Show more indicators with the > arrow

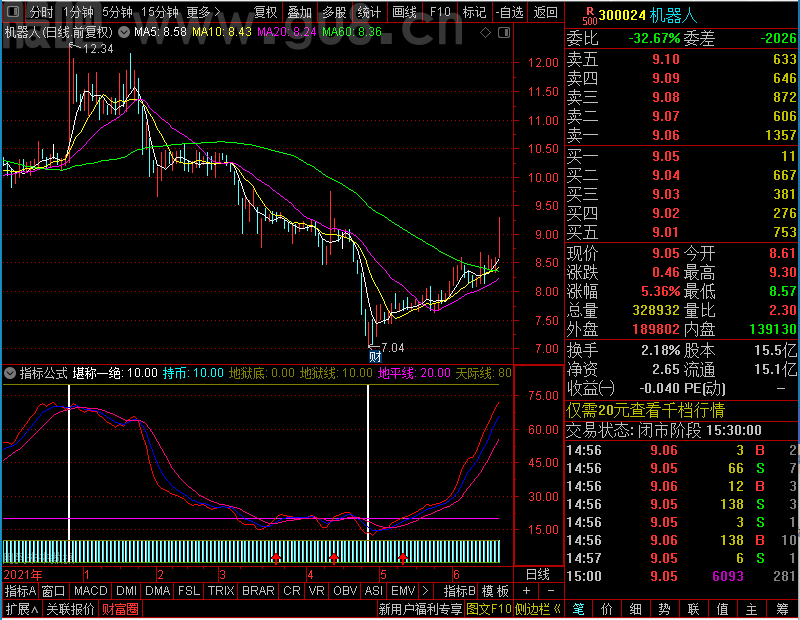point(426,591)
